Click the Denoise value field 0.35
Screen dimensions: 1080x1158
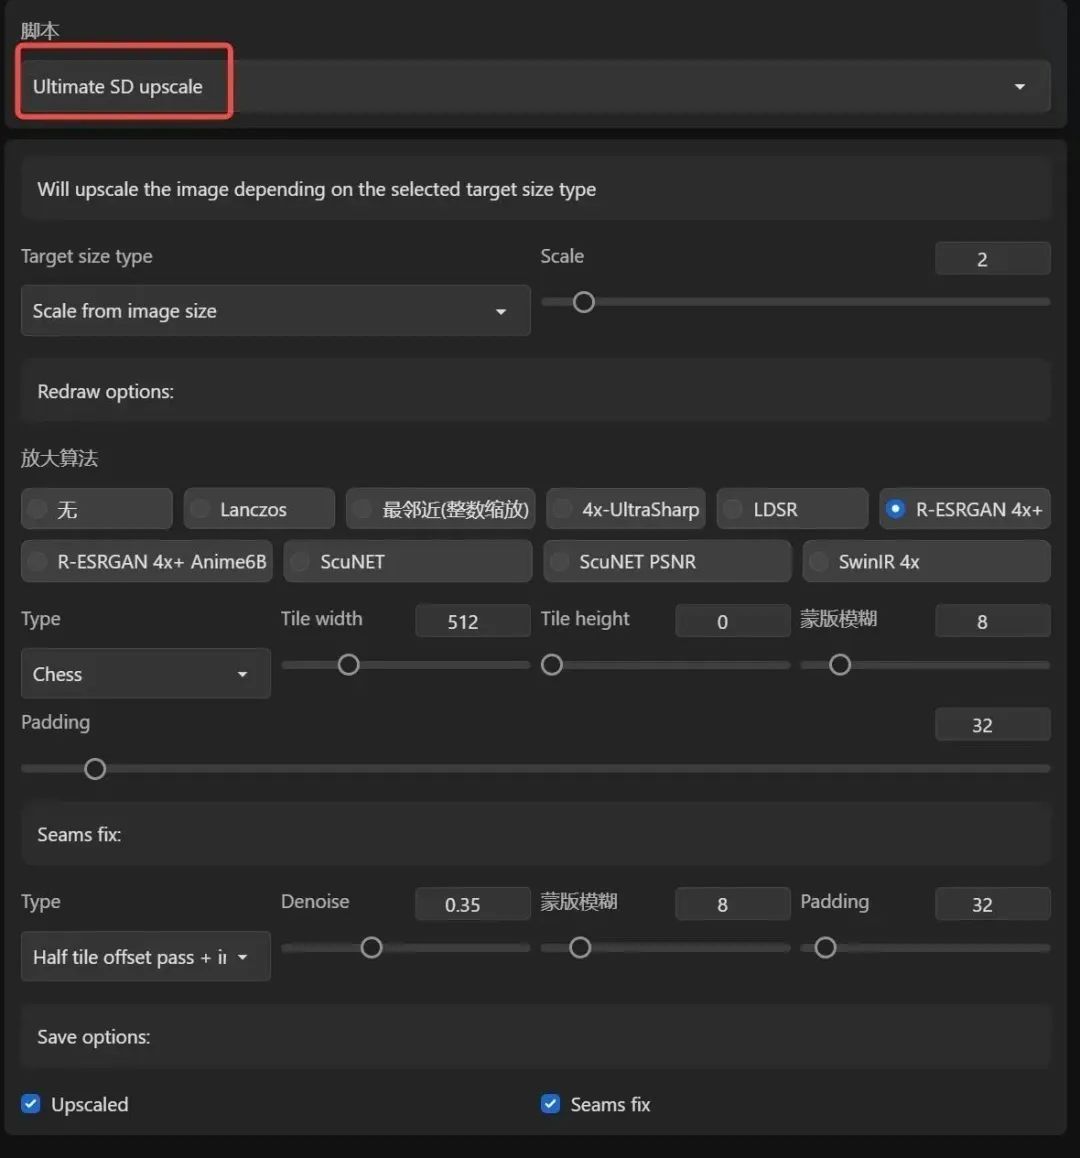point(473,904)
